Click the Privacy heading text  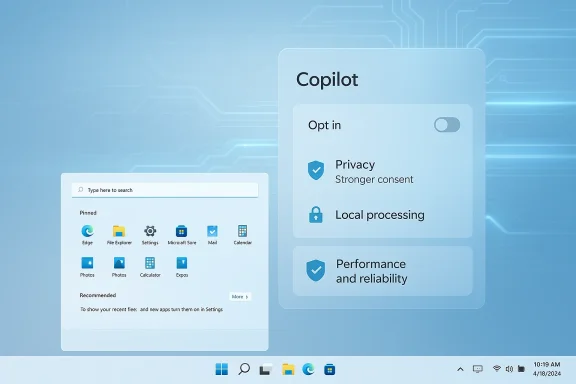coord(355,165)
